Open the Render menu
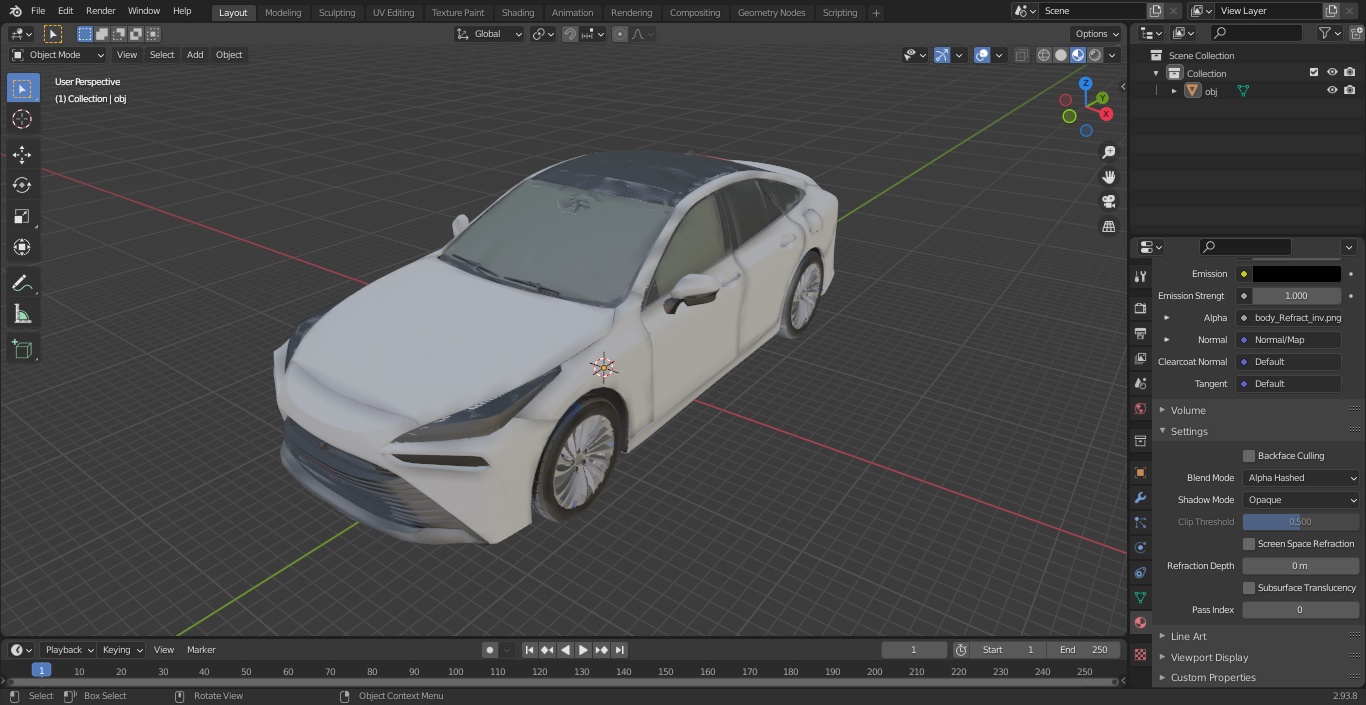The image size is (1366, 705). [x=100, y=11]
